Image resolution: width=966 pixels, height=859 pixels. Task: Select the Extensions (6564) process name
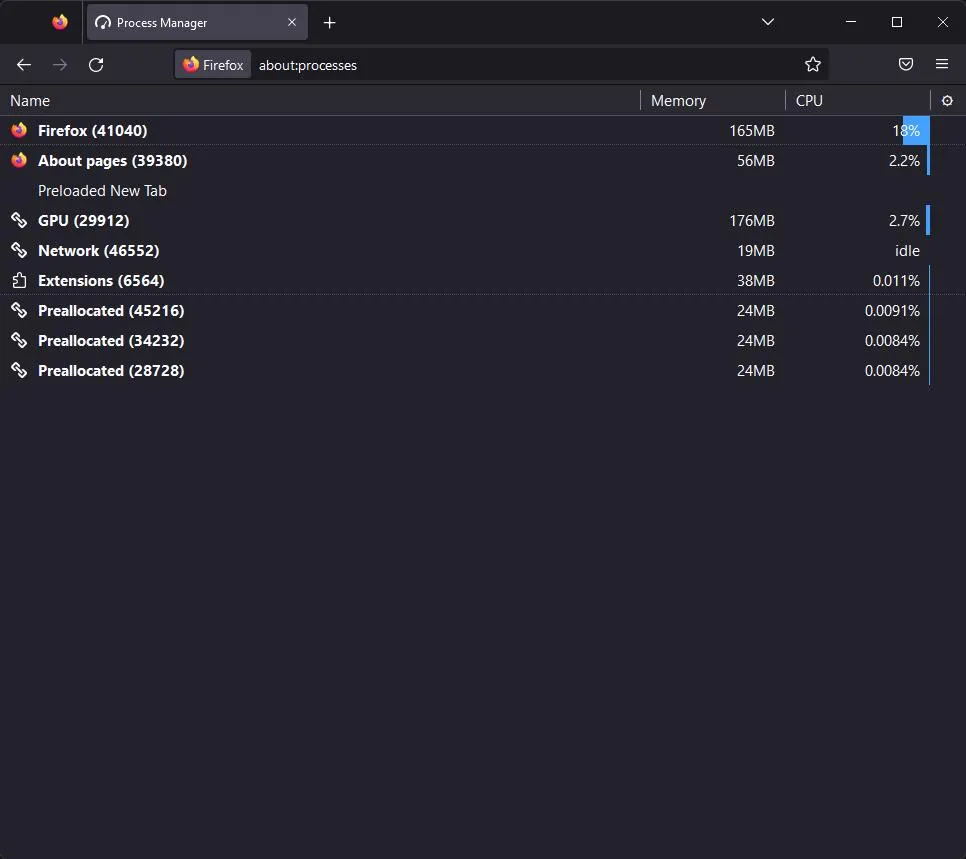(x=101, y=281)
